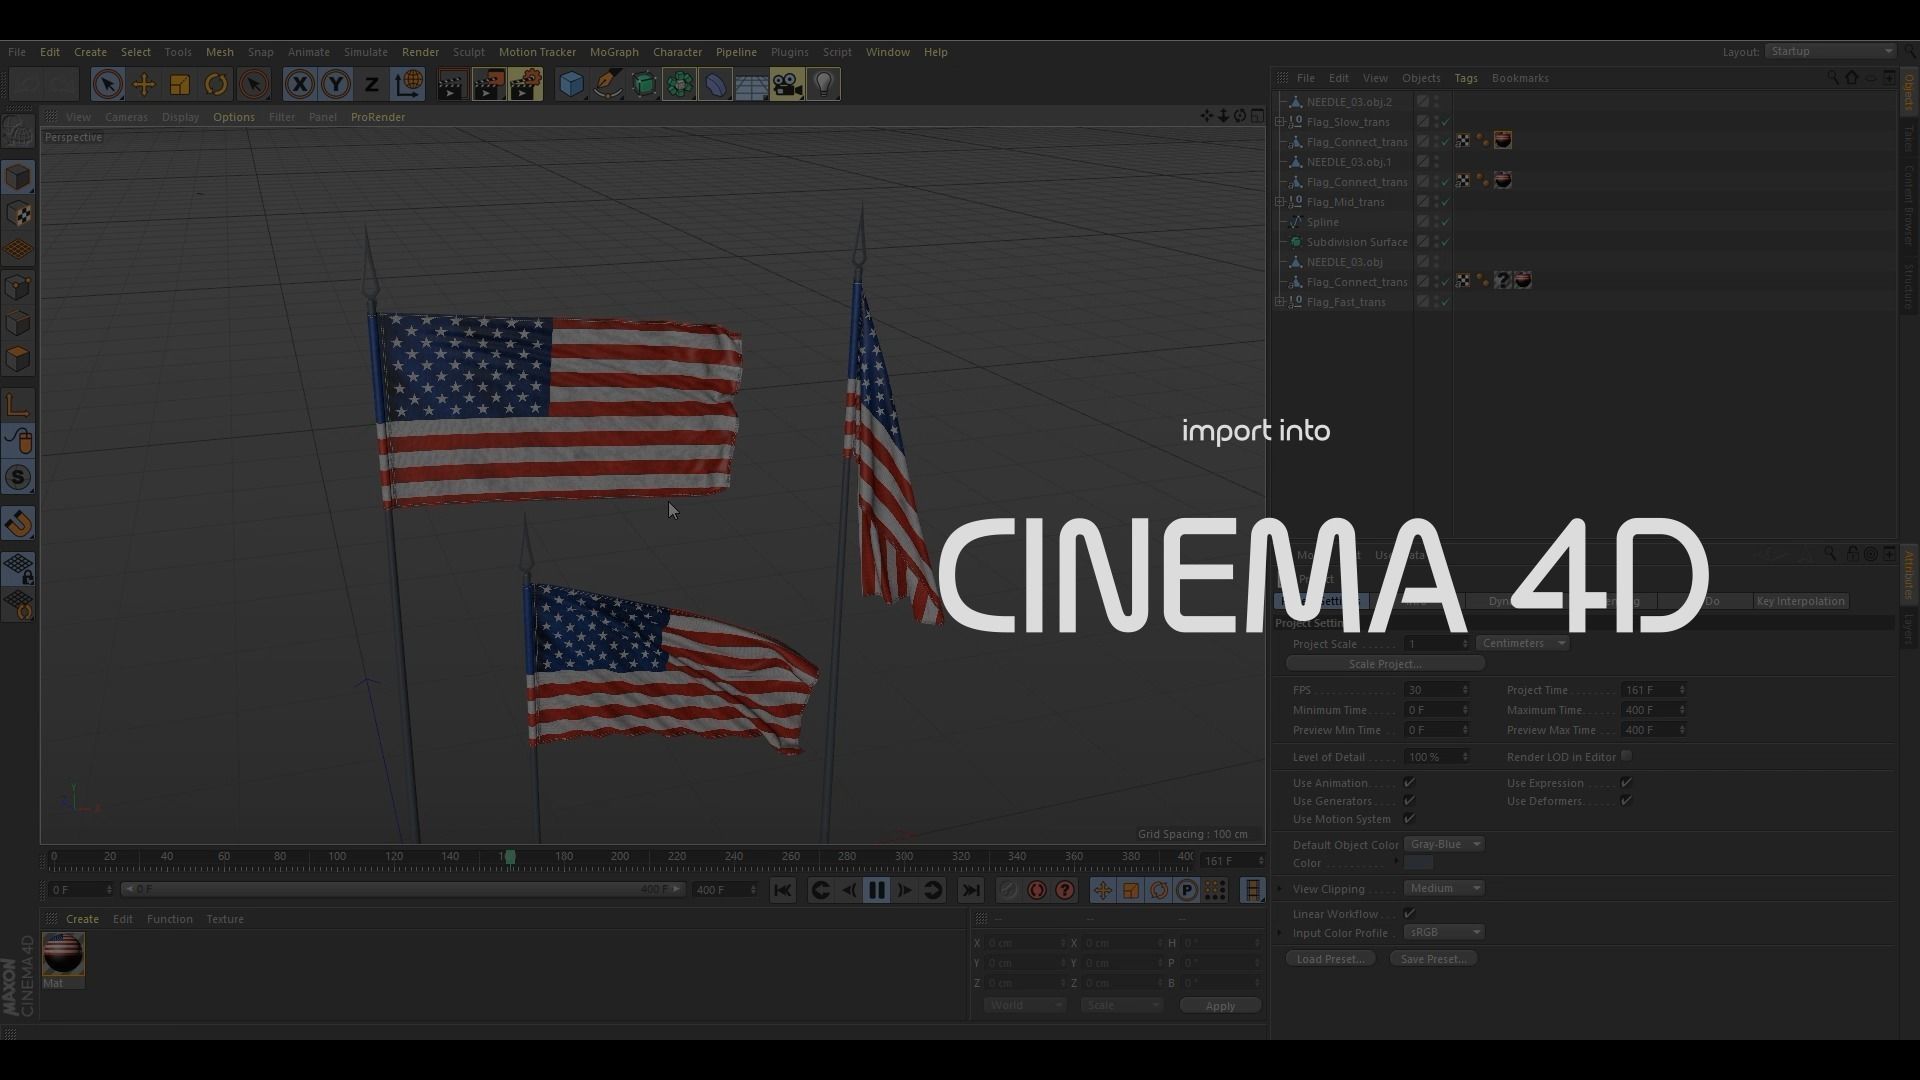Open Default Object Color Gray-Blue dropdown
This screenshot has width=1920, height=1080.
tap(1444, 844)
